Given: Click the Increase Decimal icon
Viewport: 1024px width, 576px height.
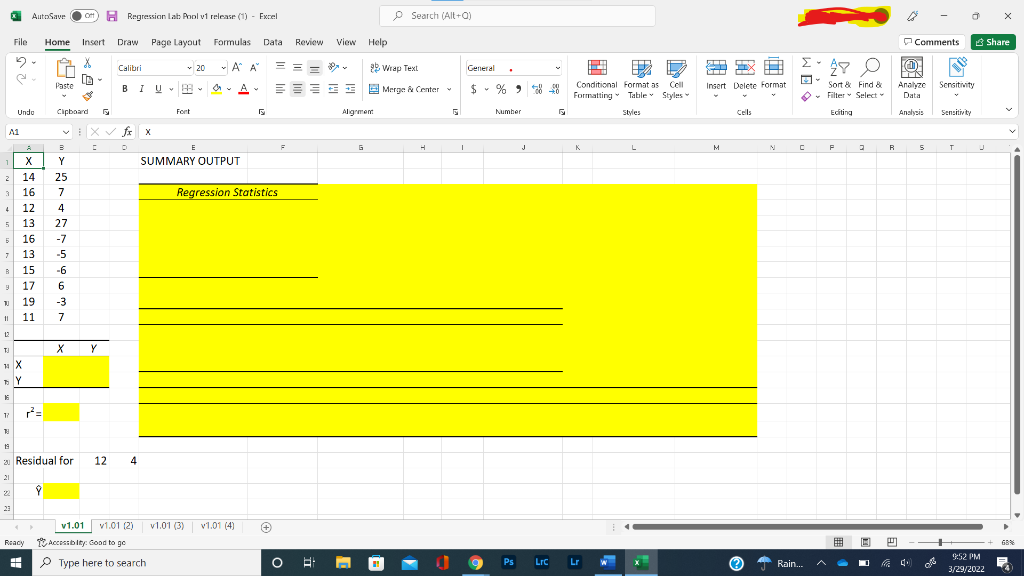Looking at the screenshot, I should click(537, 89).
